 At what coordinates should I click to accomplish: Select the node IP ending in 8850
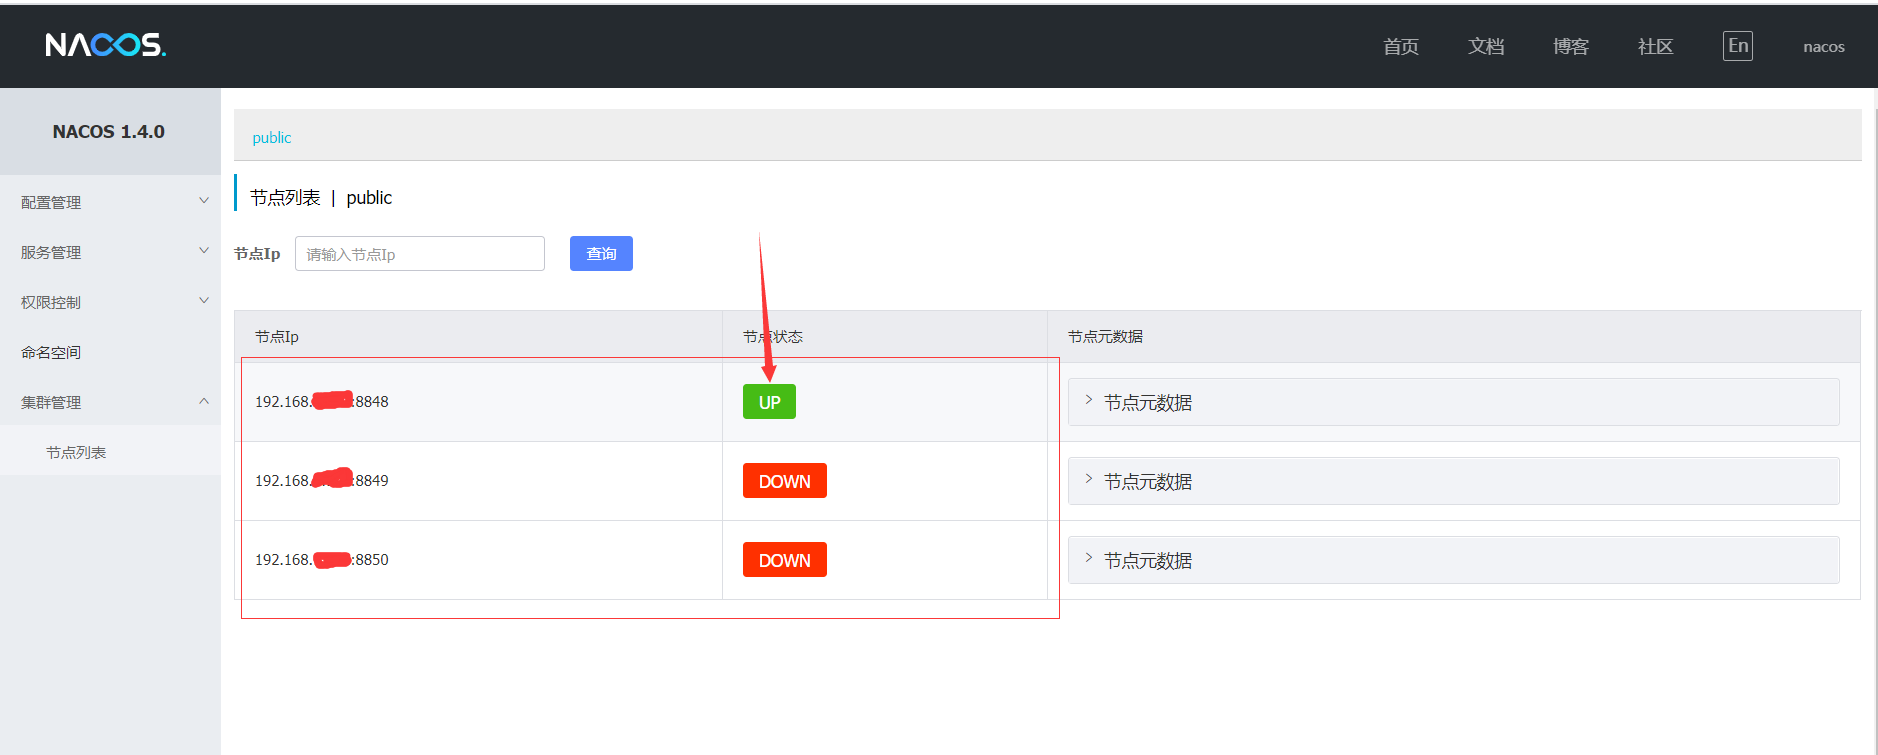tap(322, 559)
